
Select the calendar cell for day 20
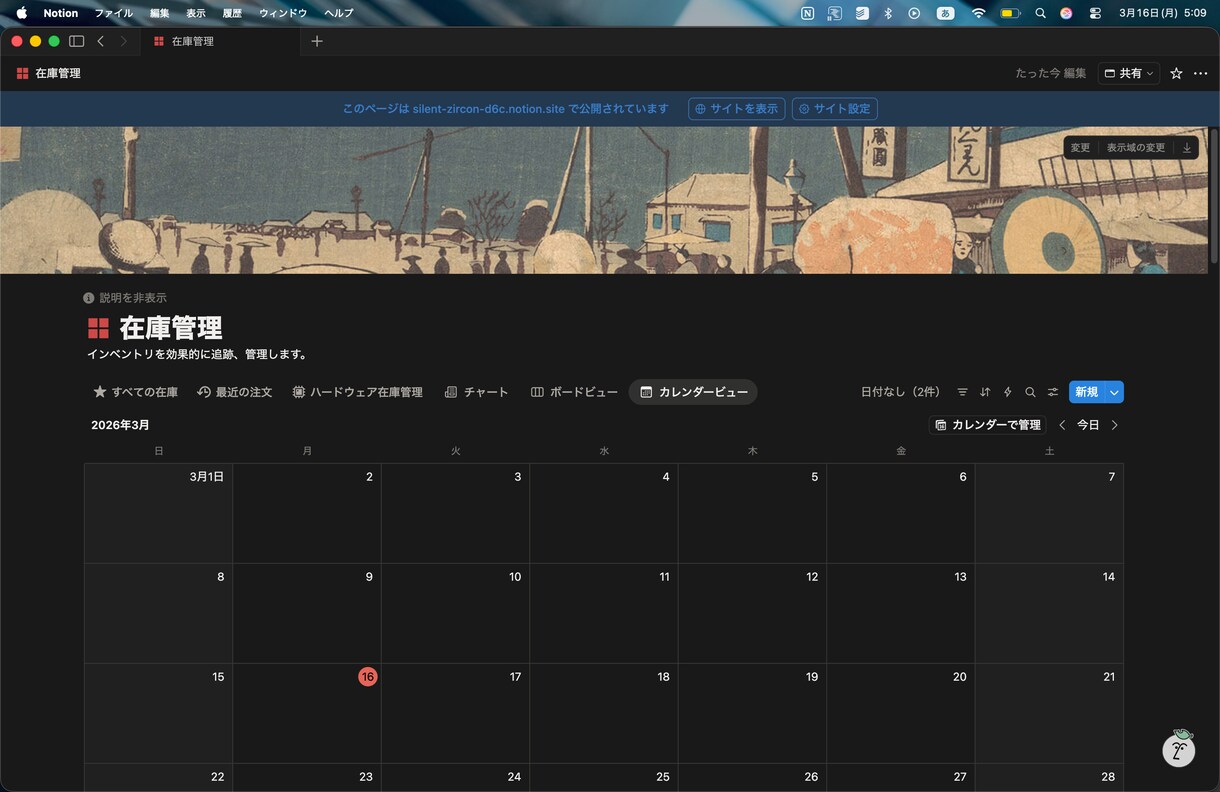[x=901, y=713]
